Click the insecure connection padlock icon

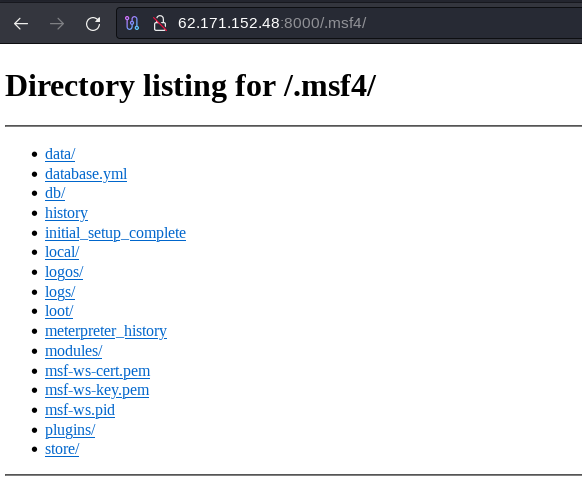coord(160,23)
